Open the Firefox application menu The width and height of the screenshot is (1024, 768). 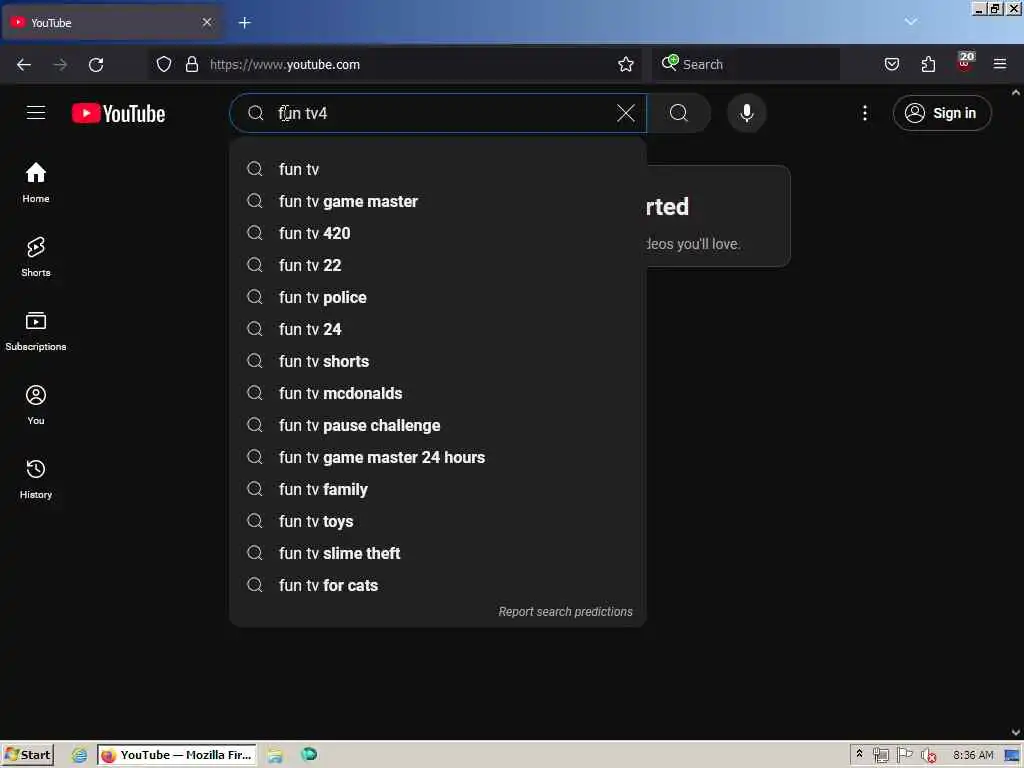click(1000, 64)
